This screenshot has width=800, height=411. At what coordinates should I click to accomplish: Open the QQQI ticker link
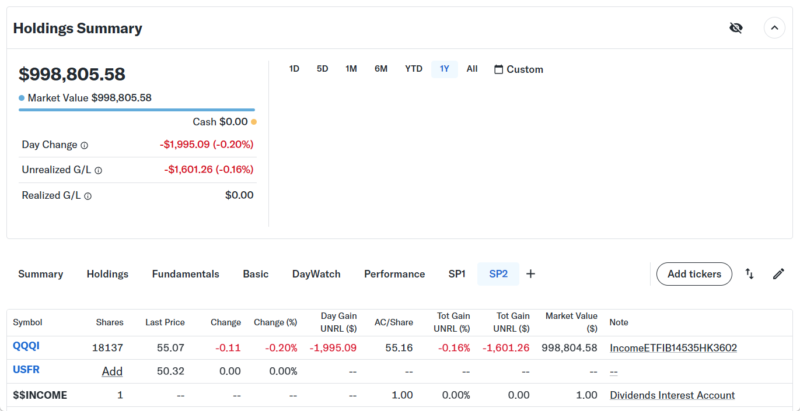pyautogui.click(x=26, y=346)
